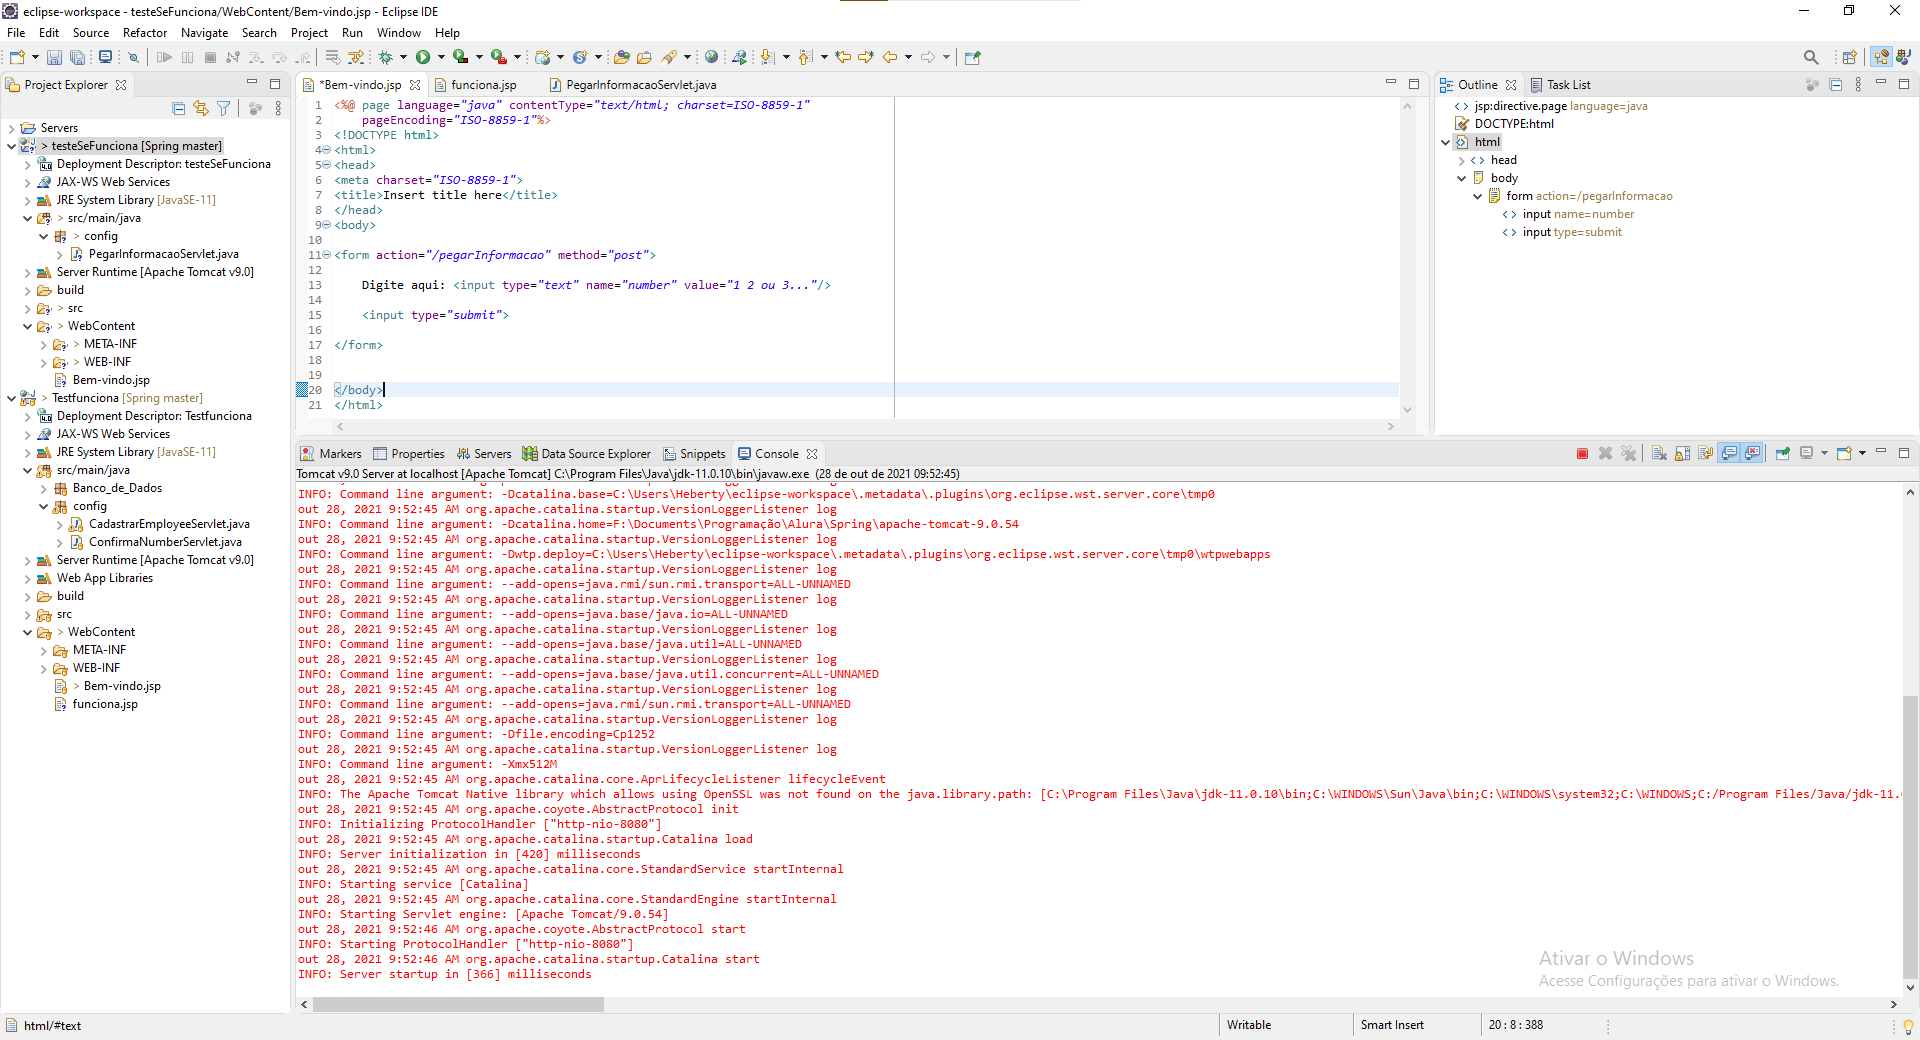Click the red Terminate button in Console
The height and width of the screenshot is (1040, 1920).
(1582, 454)
